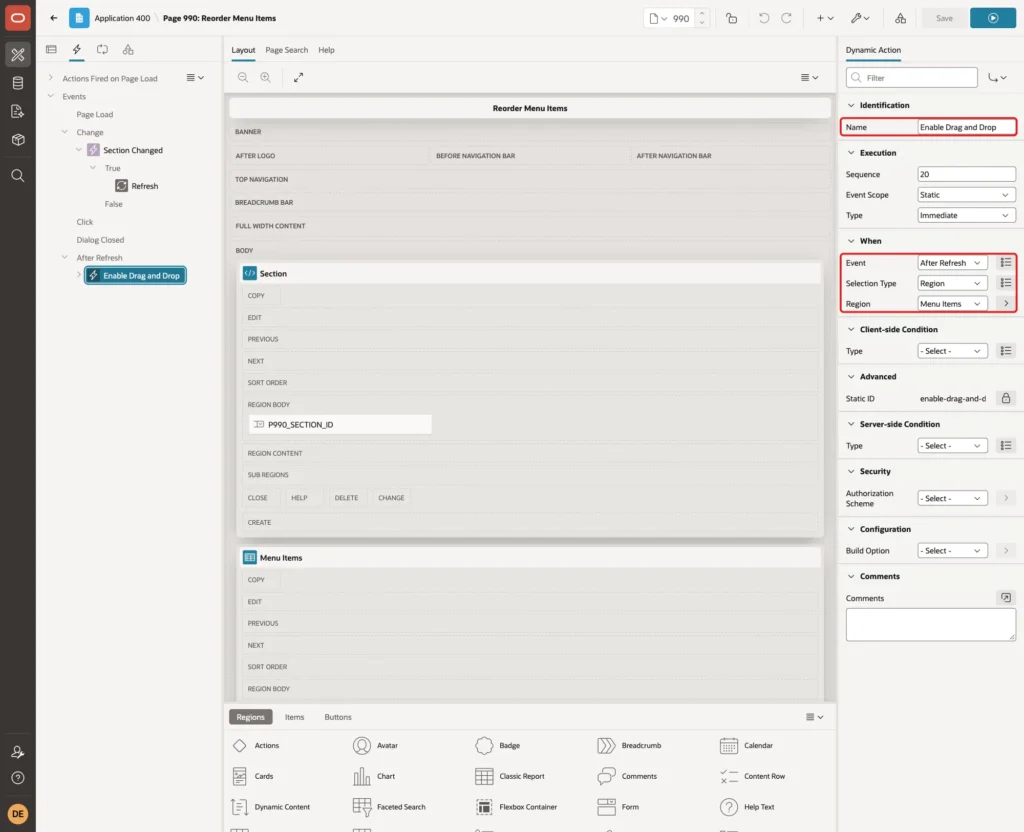Open the Authorization Scheme dropdown
The image size is (1024, 832).
tap(952, 498)
